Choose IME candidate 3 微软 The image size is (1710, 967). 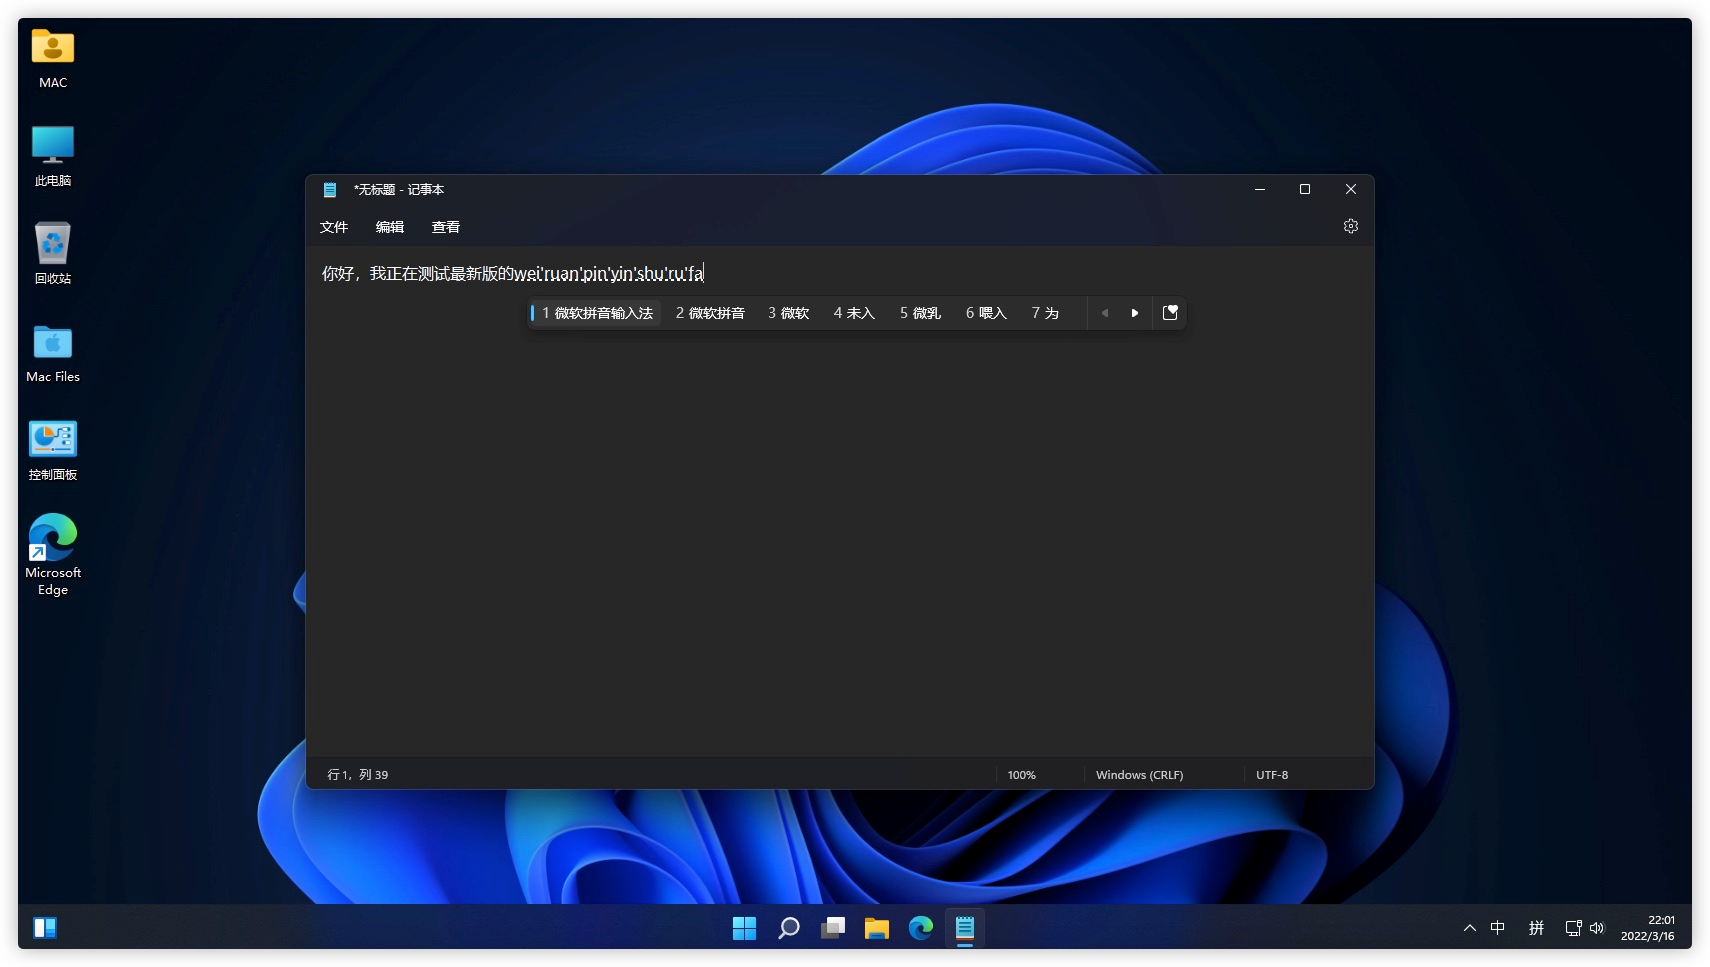pos(788,313)
